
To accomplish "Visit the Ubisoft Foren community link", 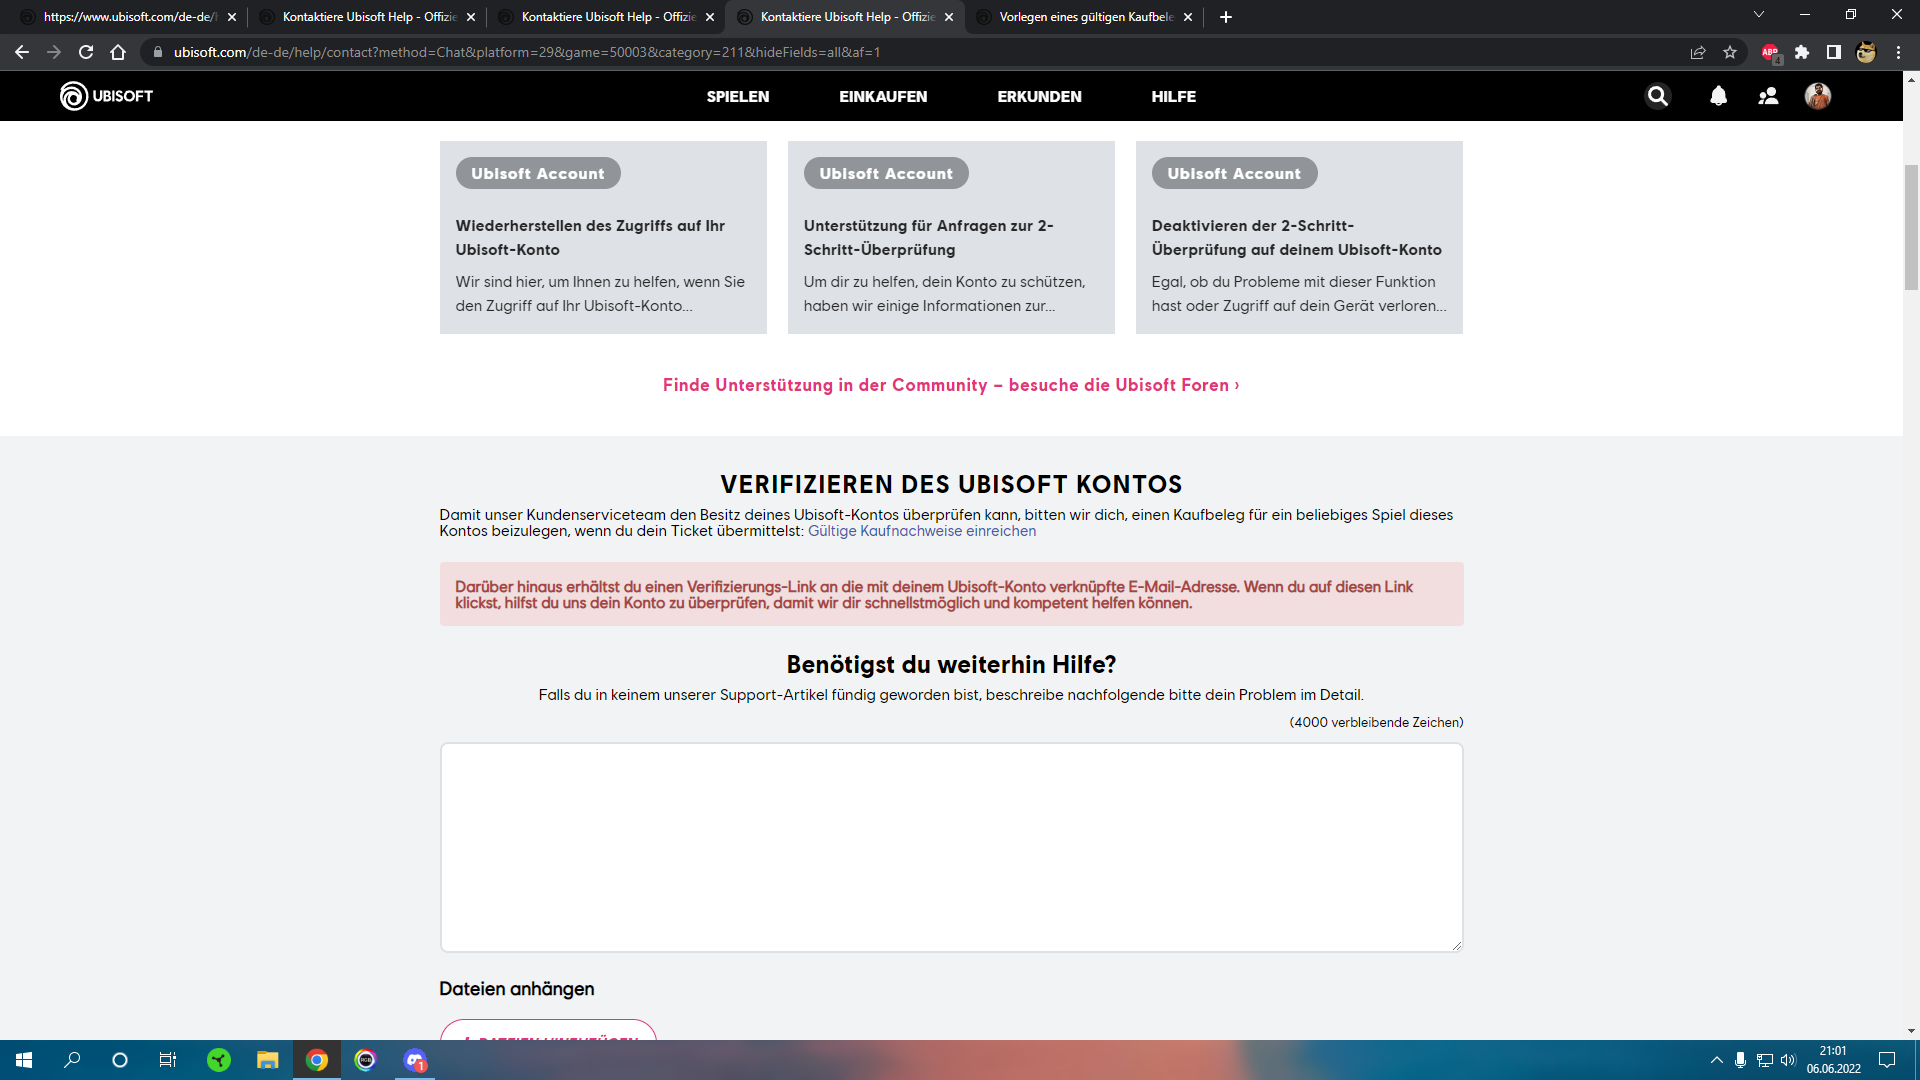I will [950, 385].
